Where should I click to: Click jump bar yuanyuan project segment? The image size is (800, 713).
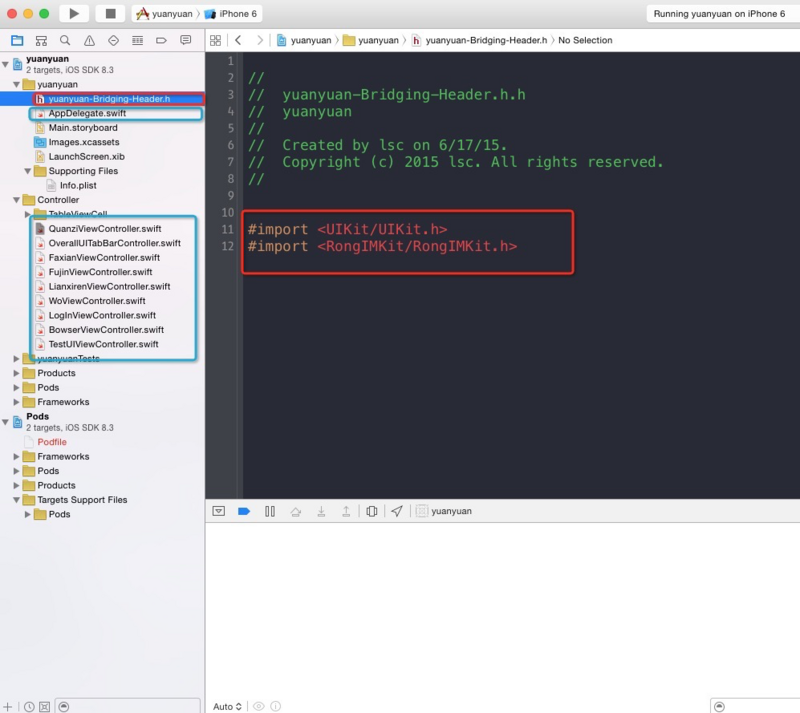[x=304, y=40]
